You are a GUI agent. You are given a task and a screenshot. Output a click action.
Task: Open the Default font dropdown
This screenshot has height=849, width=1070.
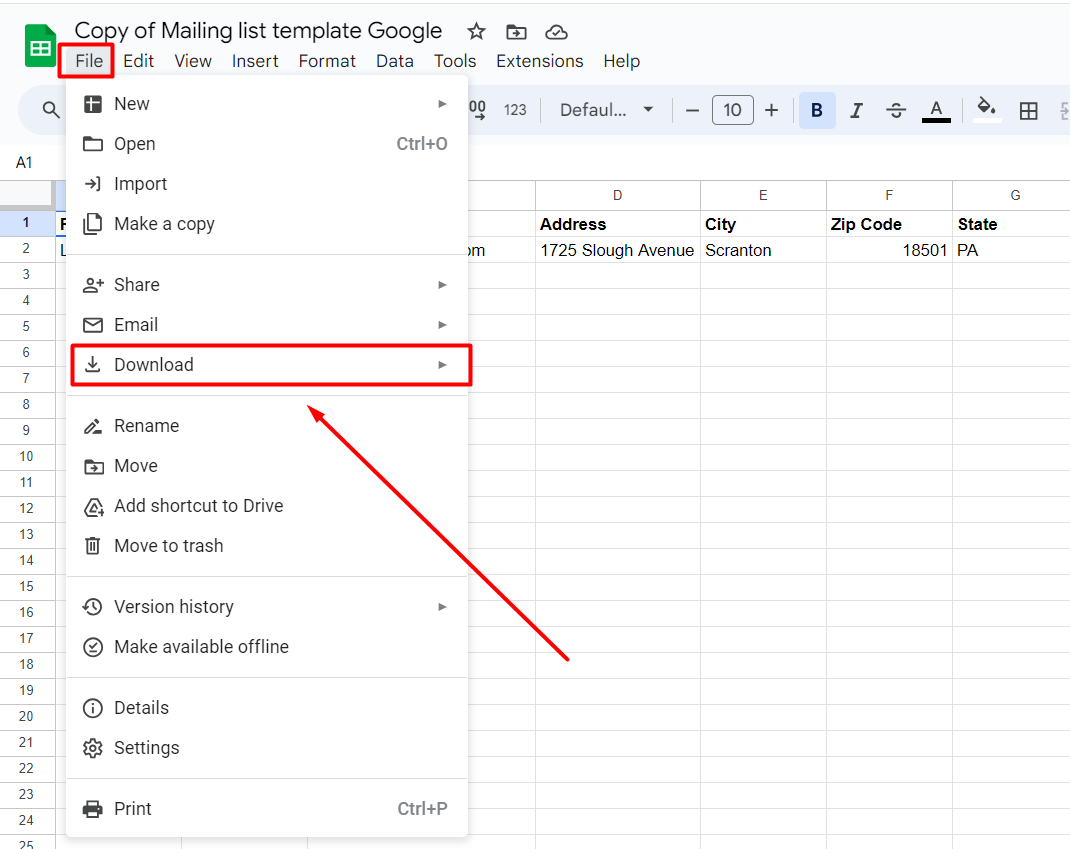606,110
